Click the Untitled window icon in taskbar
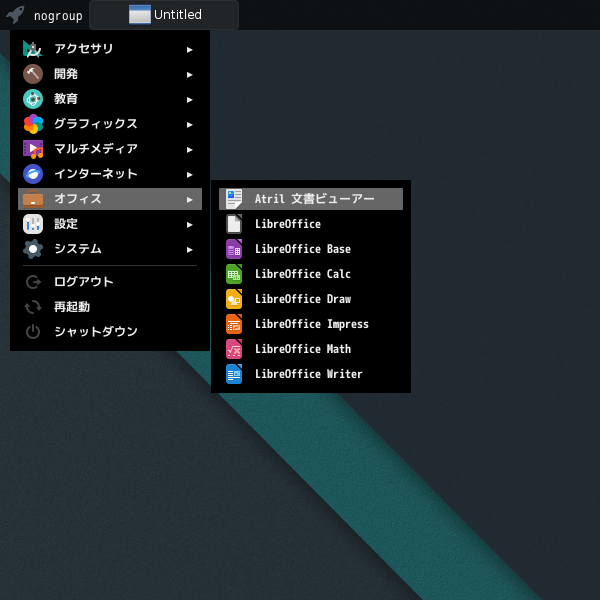The image size is (600, 600). [140, 15]
